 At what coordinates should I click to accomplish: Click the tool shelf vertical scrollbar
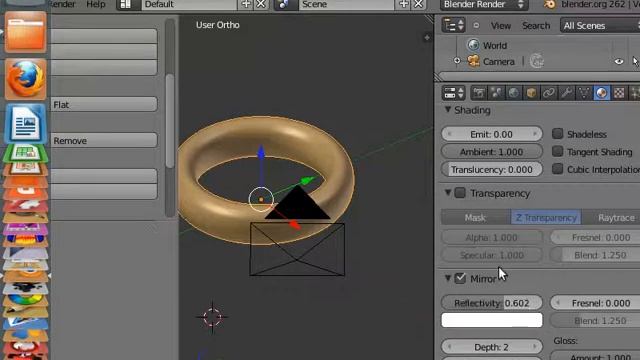(x=170, y=120)
